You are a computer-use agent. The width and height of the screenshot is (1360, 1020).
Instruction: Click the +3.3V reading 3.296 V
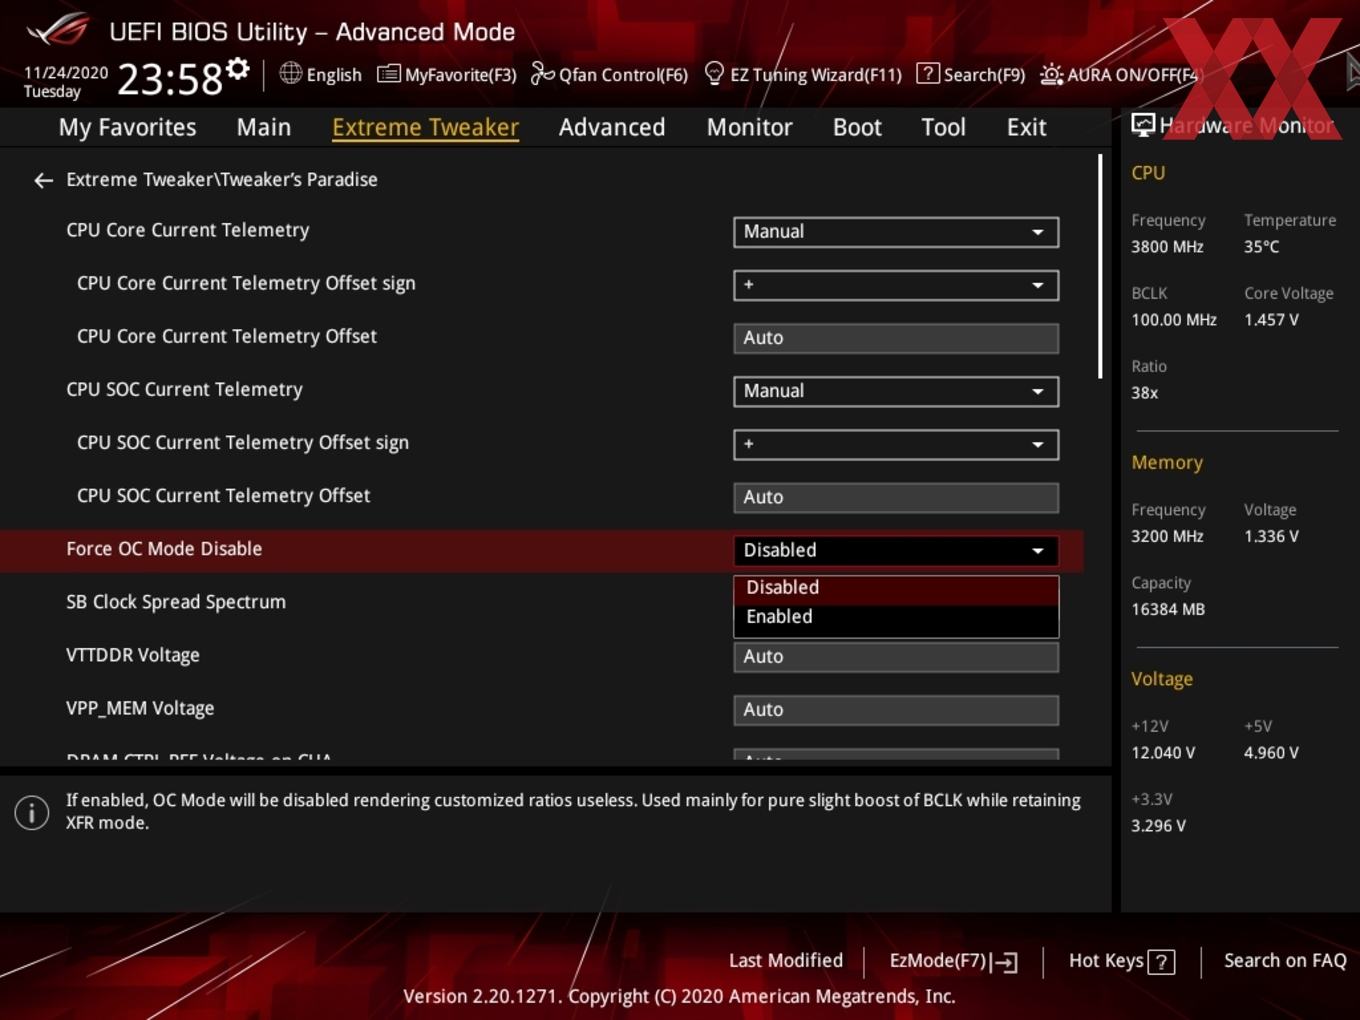[1158, 826]
